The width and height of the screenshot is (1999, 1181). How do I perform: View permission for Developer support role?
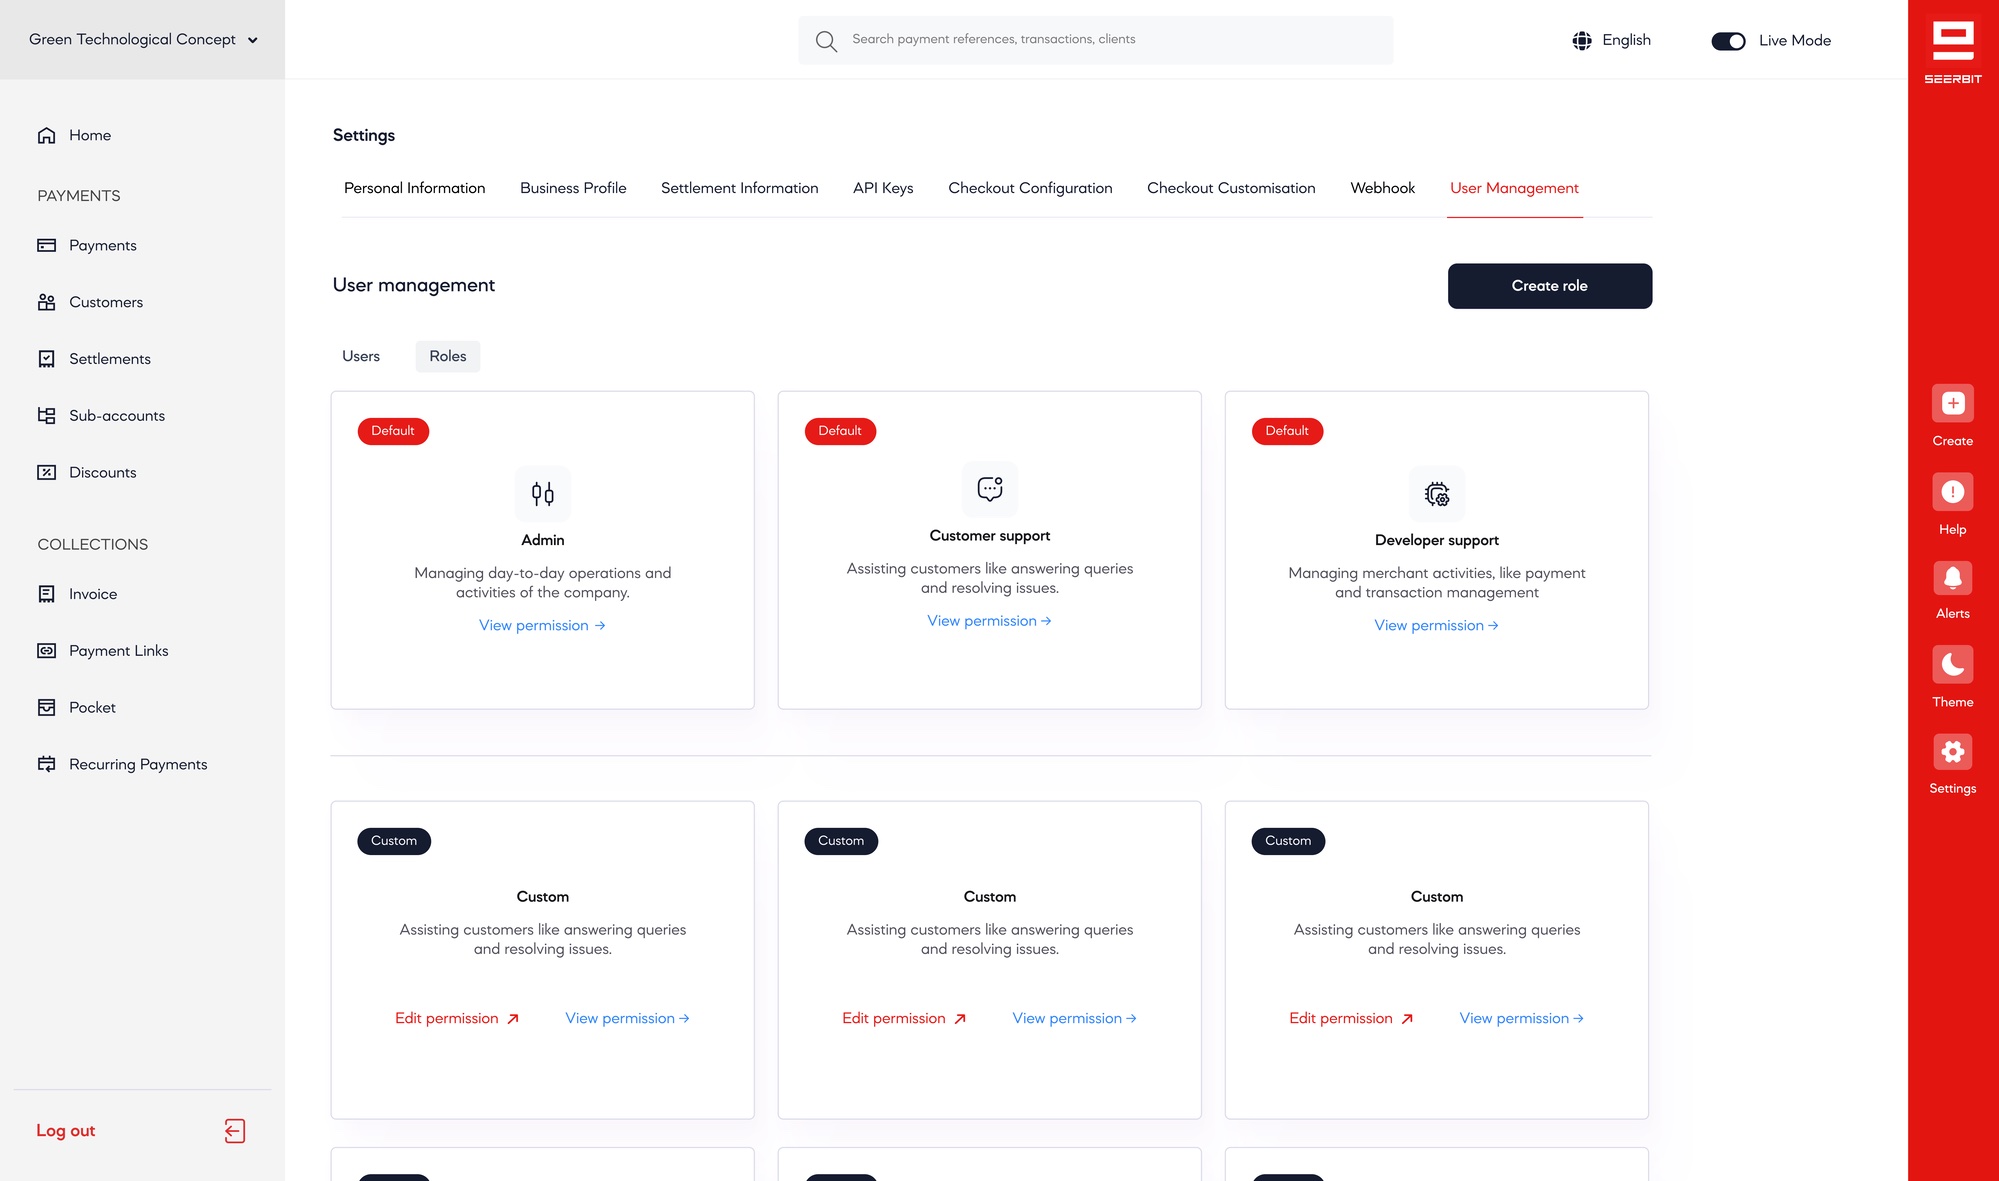(1436, 625)
